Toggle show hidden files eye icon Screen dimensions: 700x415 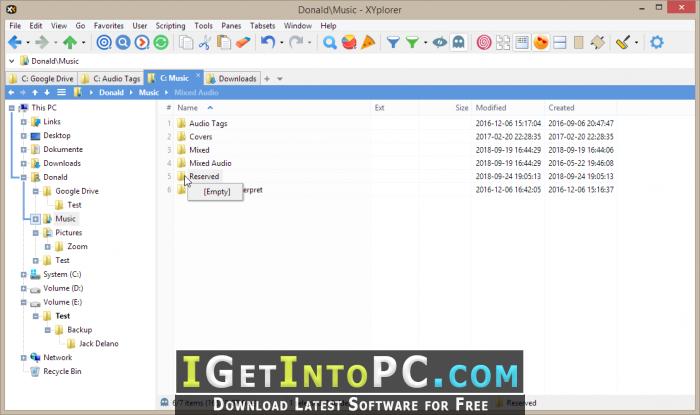pos(440,42)
